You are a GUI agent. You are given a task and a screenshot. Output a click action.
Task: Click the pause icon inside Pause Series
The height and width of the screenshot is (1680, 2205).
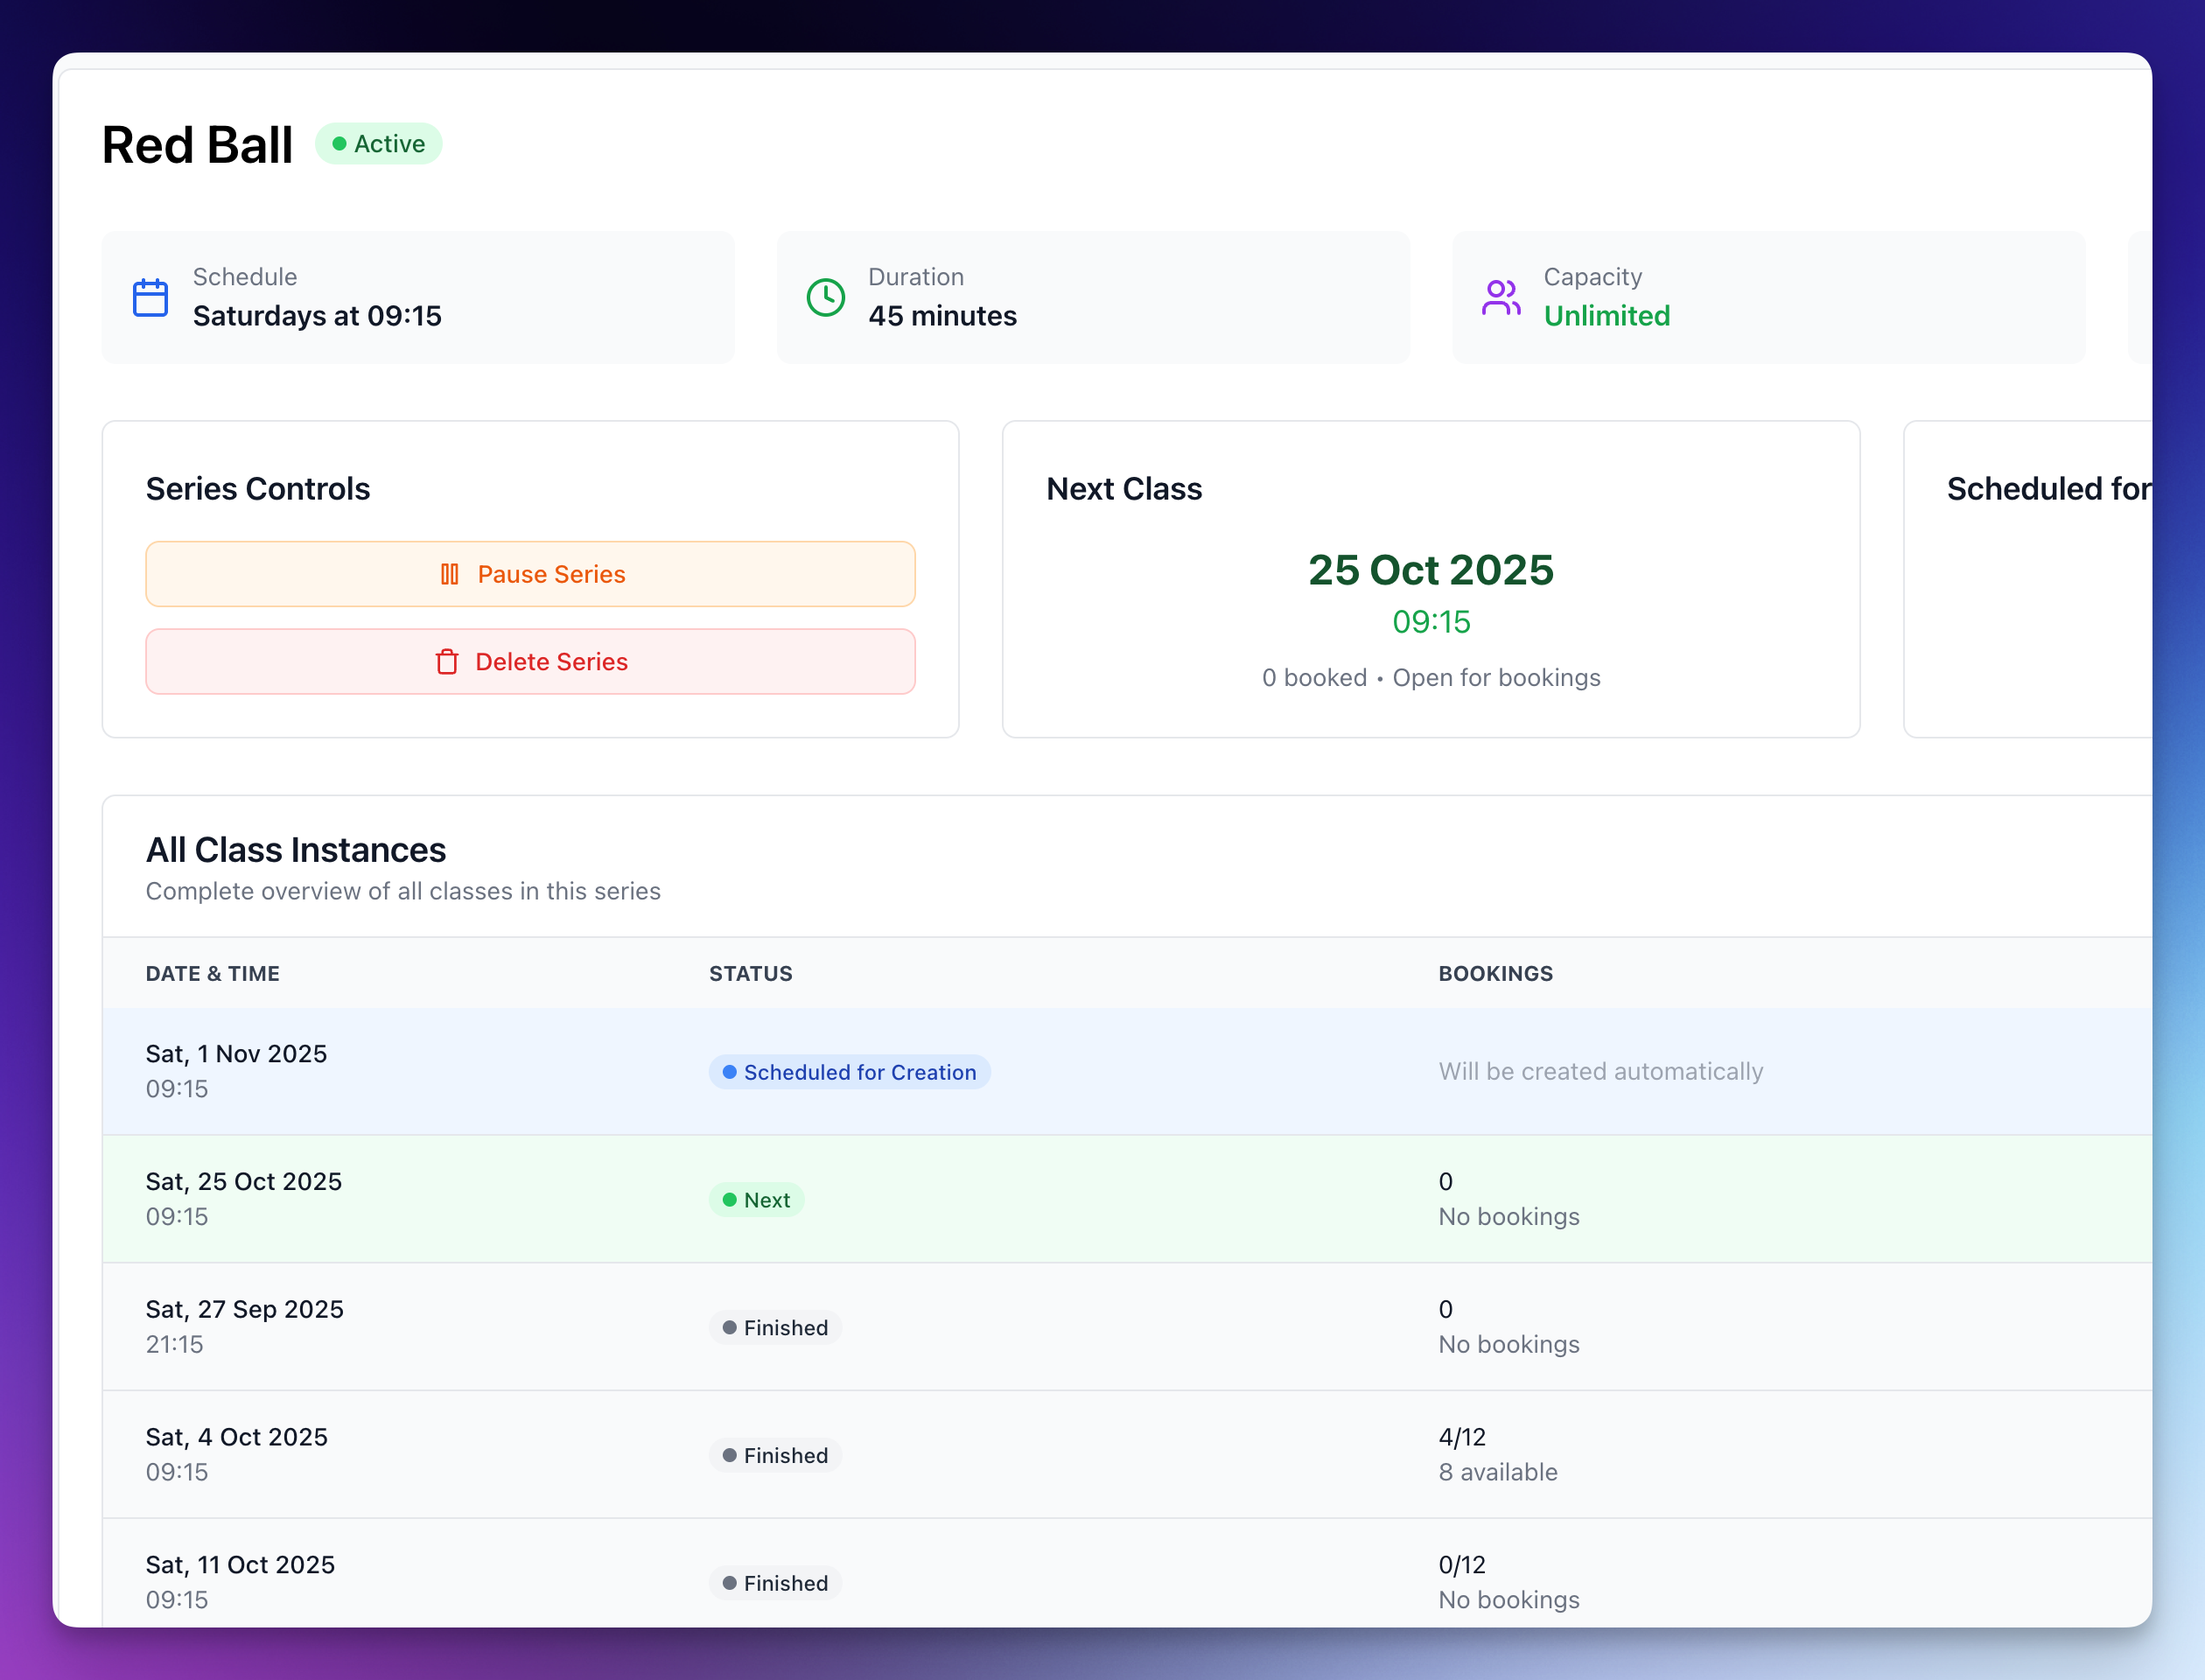tap(449, 574)
